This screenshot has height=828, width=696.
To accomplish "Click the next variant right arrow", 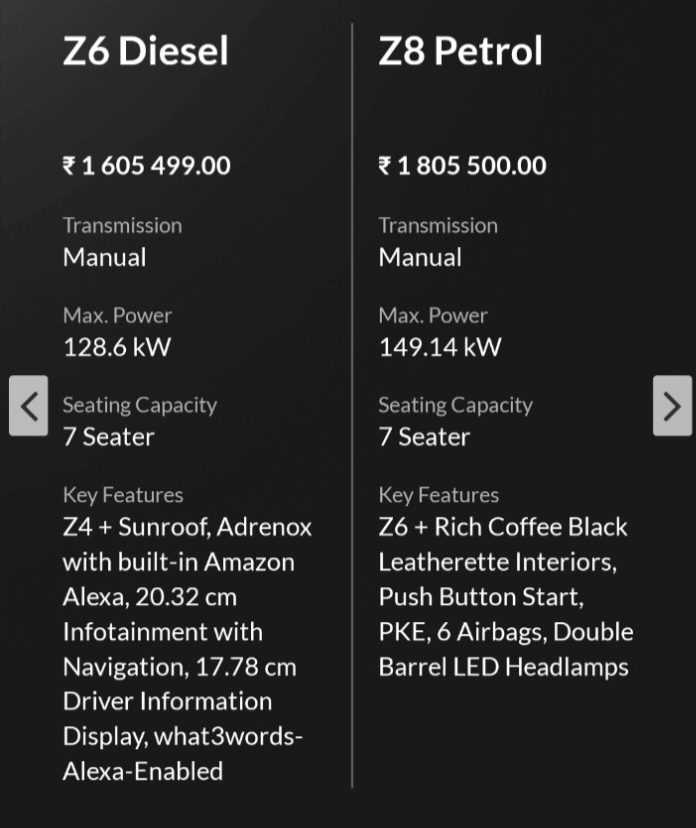I will pos(672,406).
